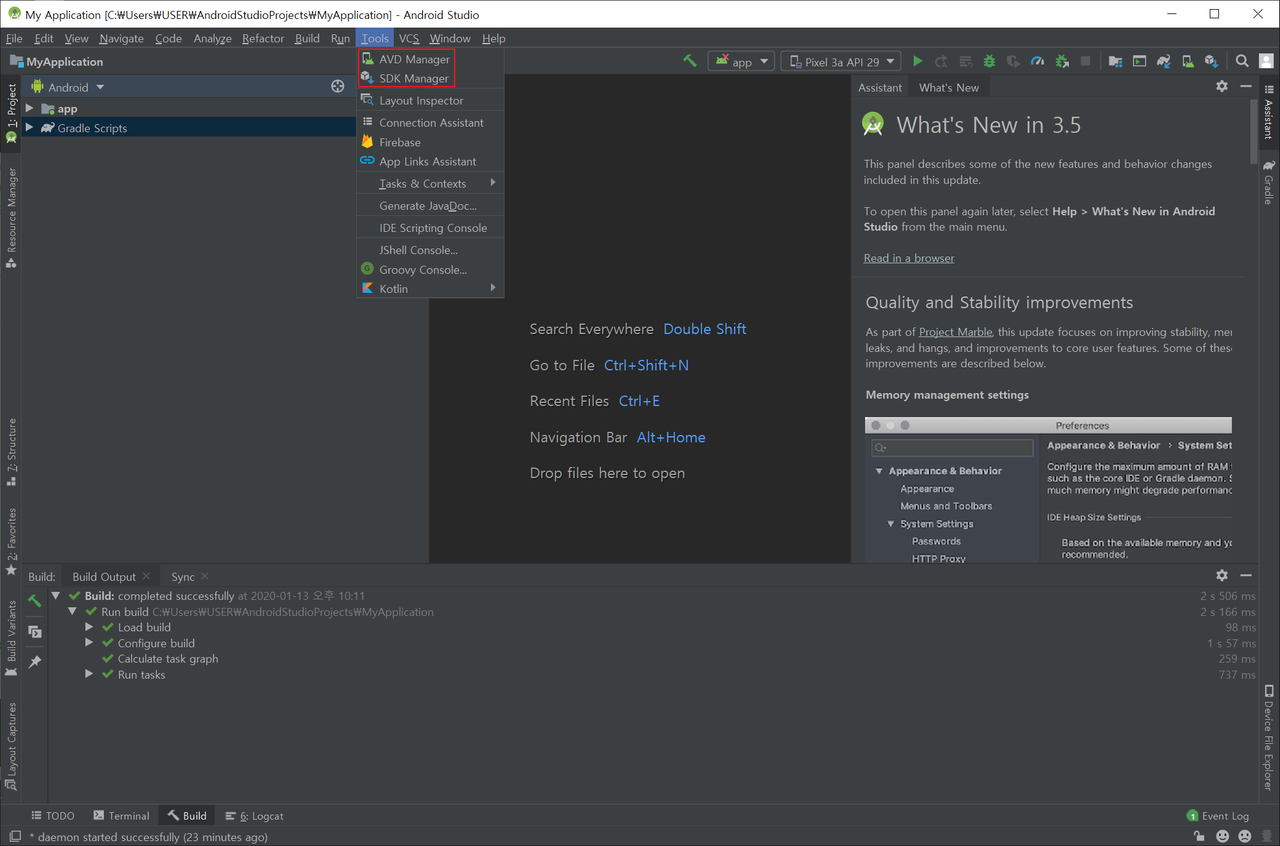Close the Sync tab
The height and width of the screenshot is (846, 1280).
(205, 576)
